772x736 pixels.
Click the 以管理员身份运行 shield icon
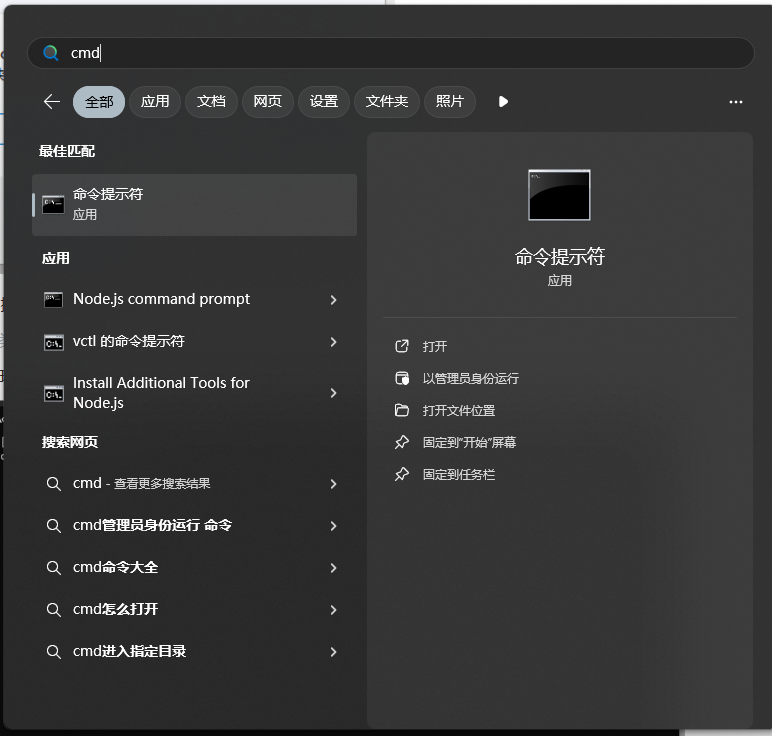coord(402,378)
